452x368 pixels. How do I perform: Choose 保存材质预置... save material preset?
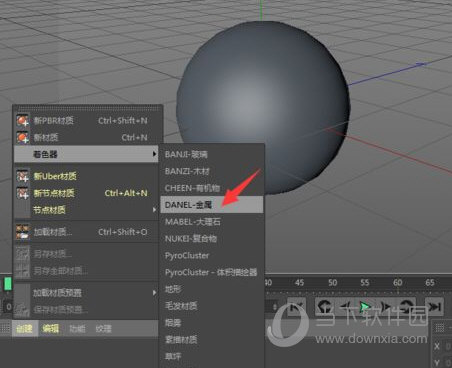pos(86,310)
